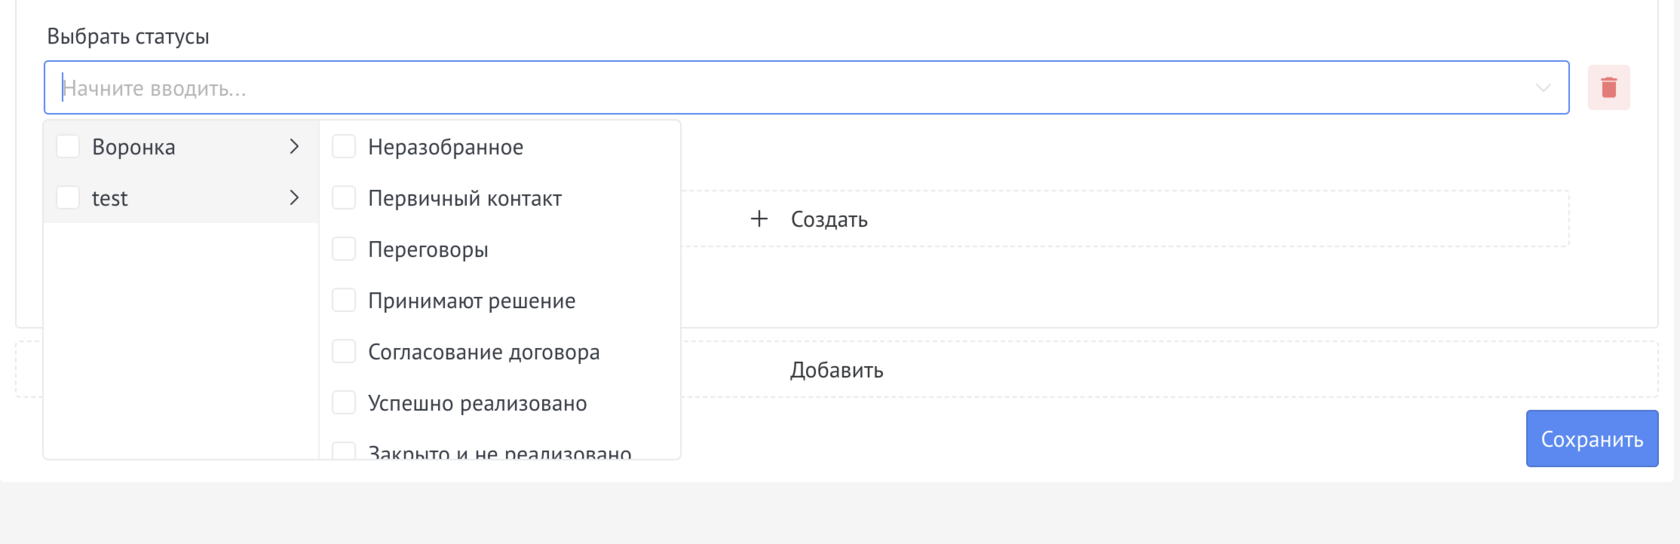Enable the Переговоры status checkbox
1680x544 pixels.
[x=344, y=249]
